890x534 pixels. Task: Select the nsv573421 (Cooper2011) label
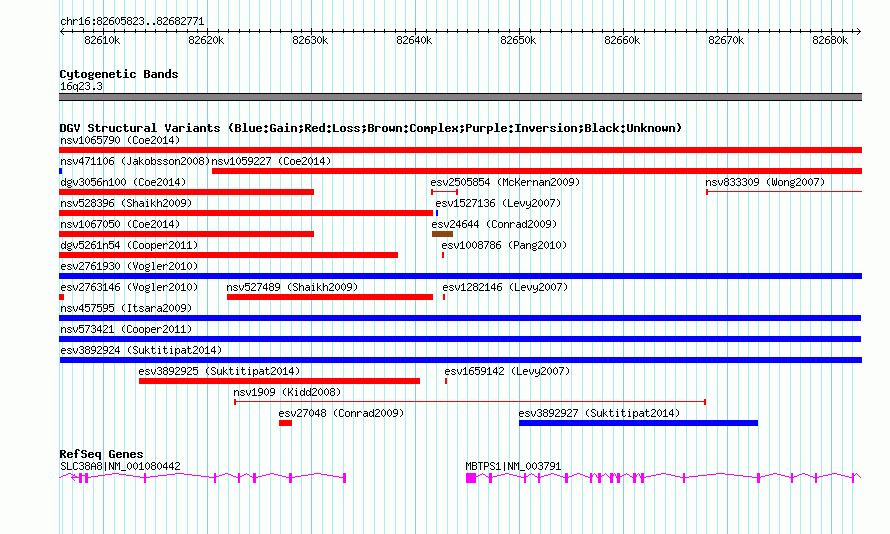point(126,329)
